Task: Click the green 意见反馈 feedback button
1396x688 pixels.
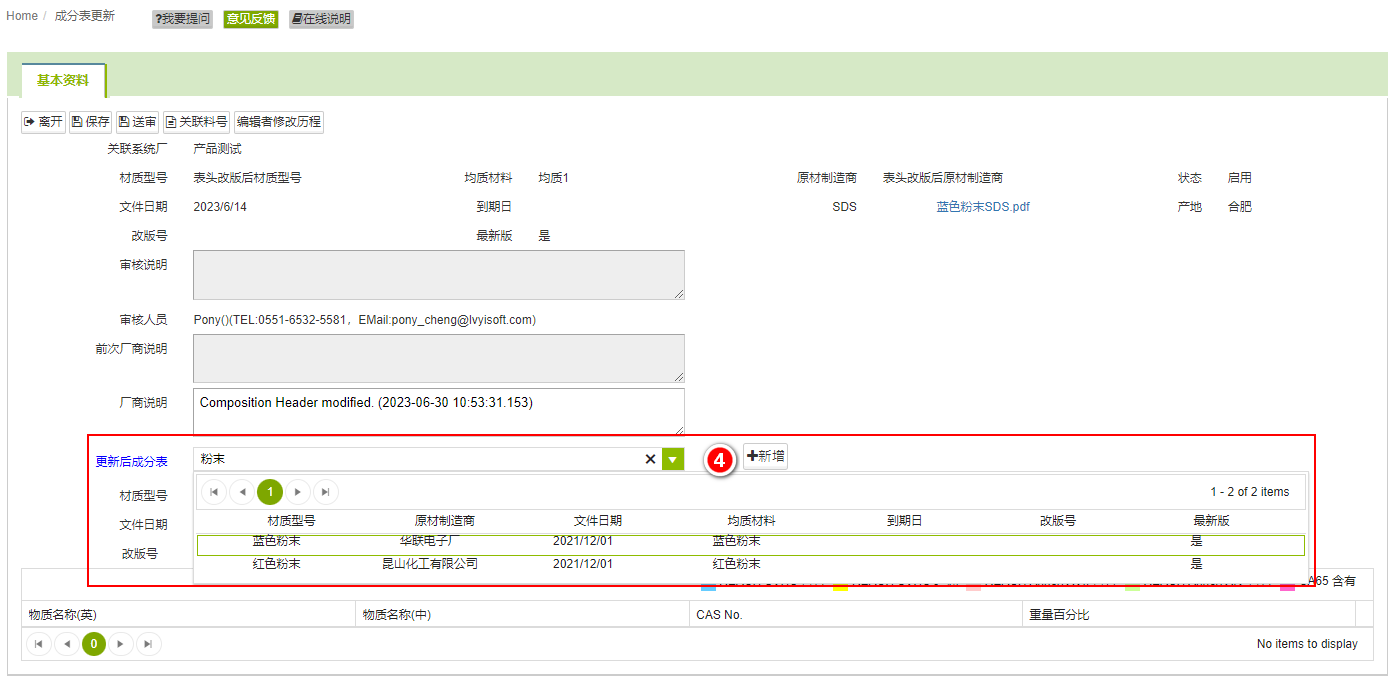Action: 250,19
